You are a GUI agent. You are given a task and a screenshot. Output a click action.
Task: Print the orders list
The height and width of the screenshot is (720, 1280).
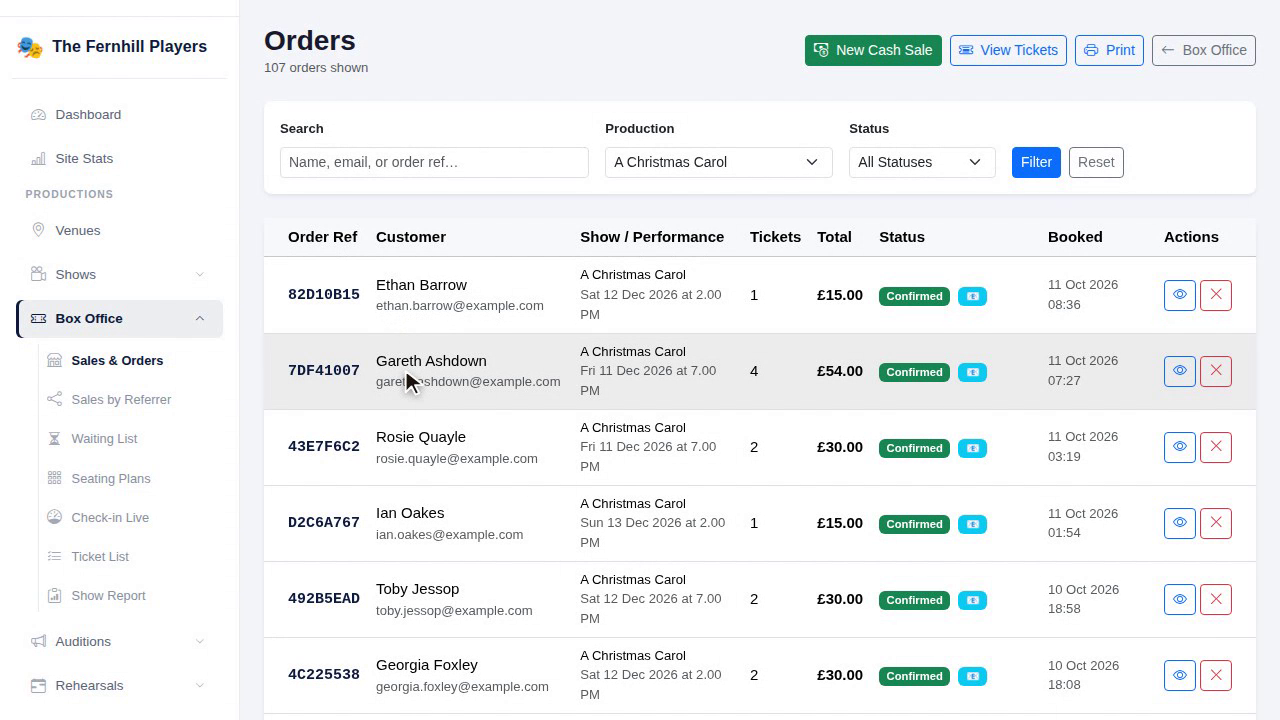tap(1109, 50)
